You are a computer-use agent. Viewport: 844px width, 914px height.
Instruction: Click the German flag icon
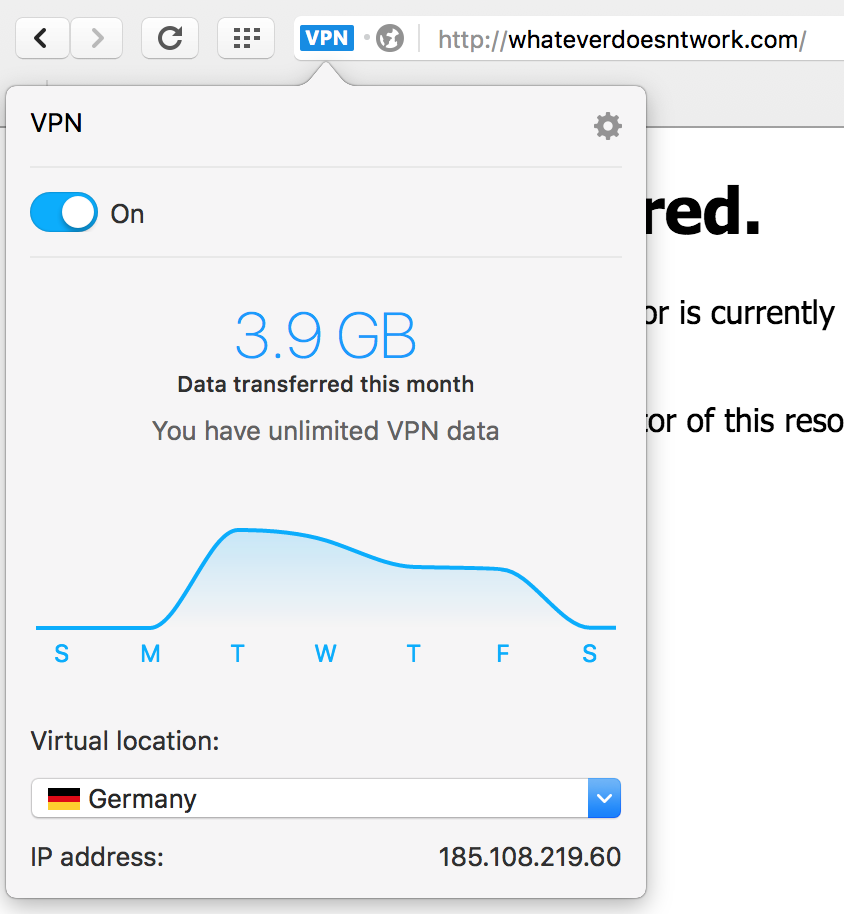64,799
